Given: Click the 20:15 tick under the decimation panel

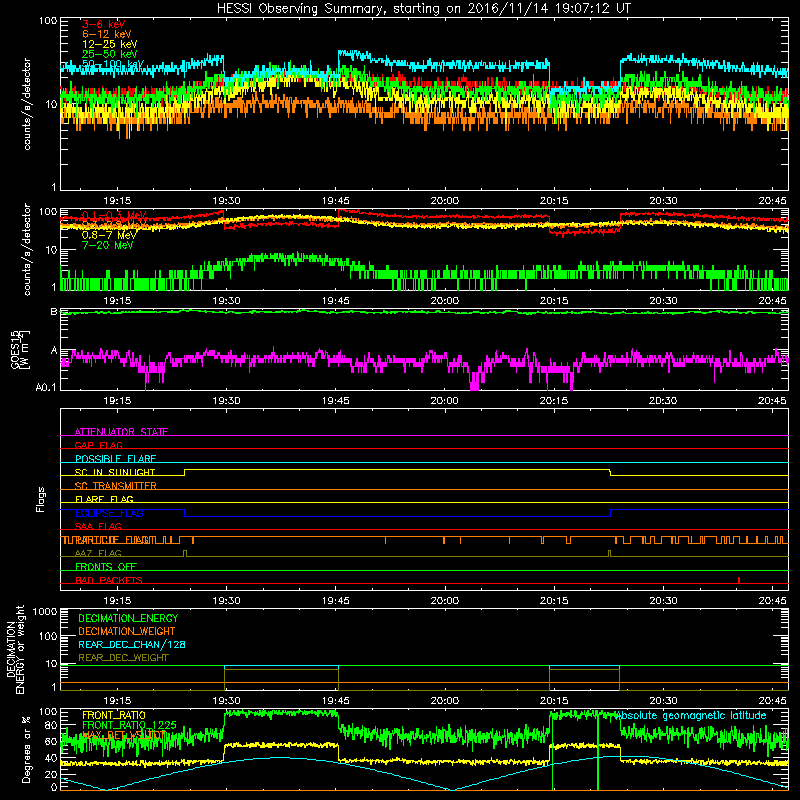Looking at the screenshot, I should tap(554, 701).
